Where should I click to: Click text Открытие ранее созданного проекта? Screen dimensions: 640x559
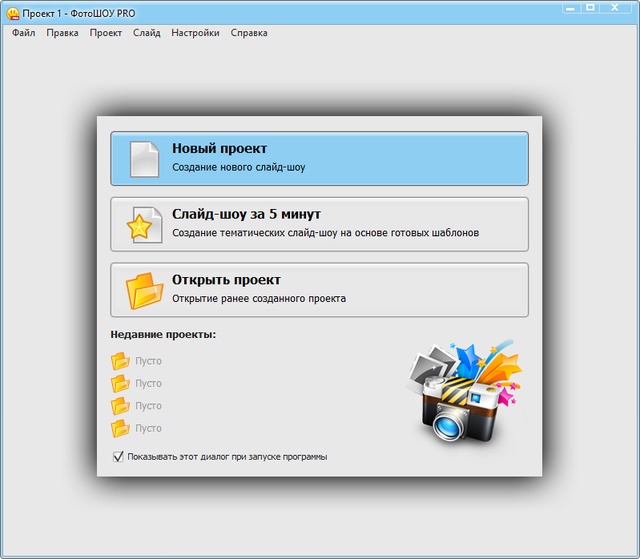(x=259, y=299)
